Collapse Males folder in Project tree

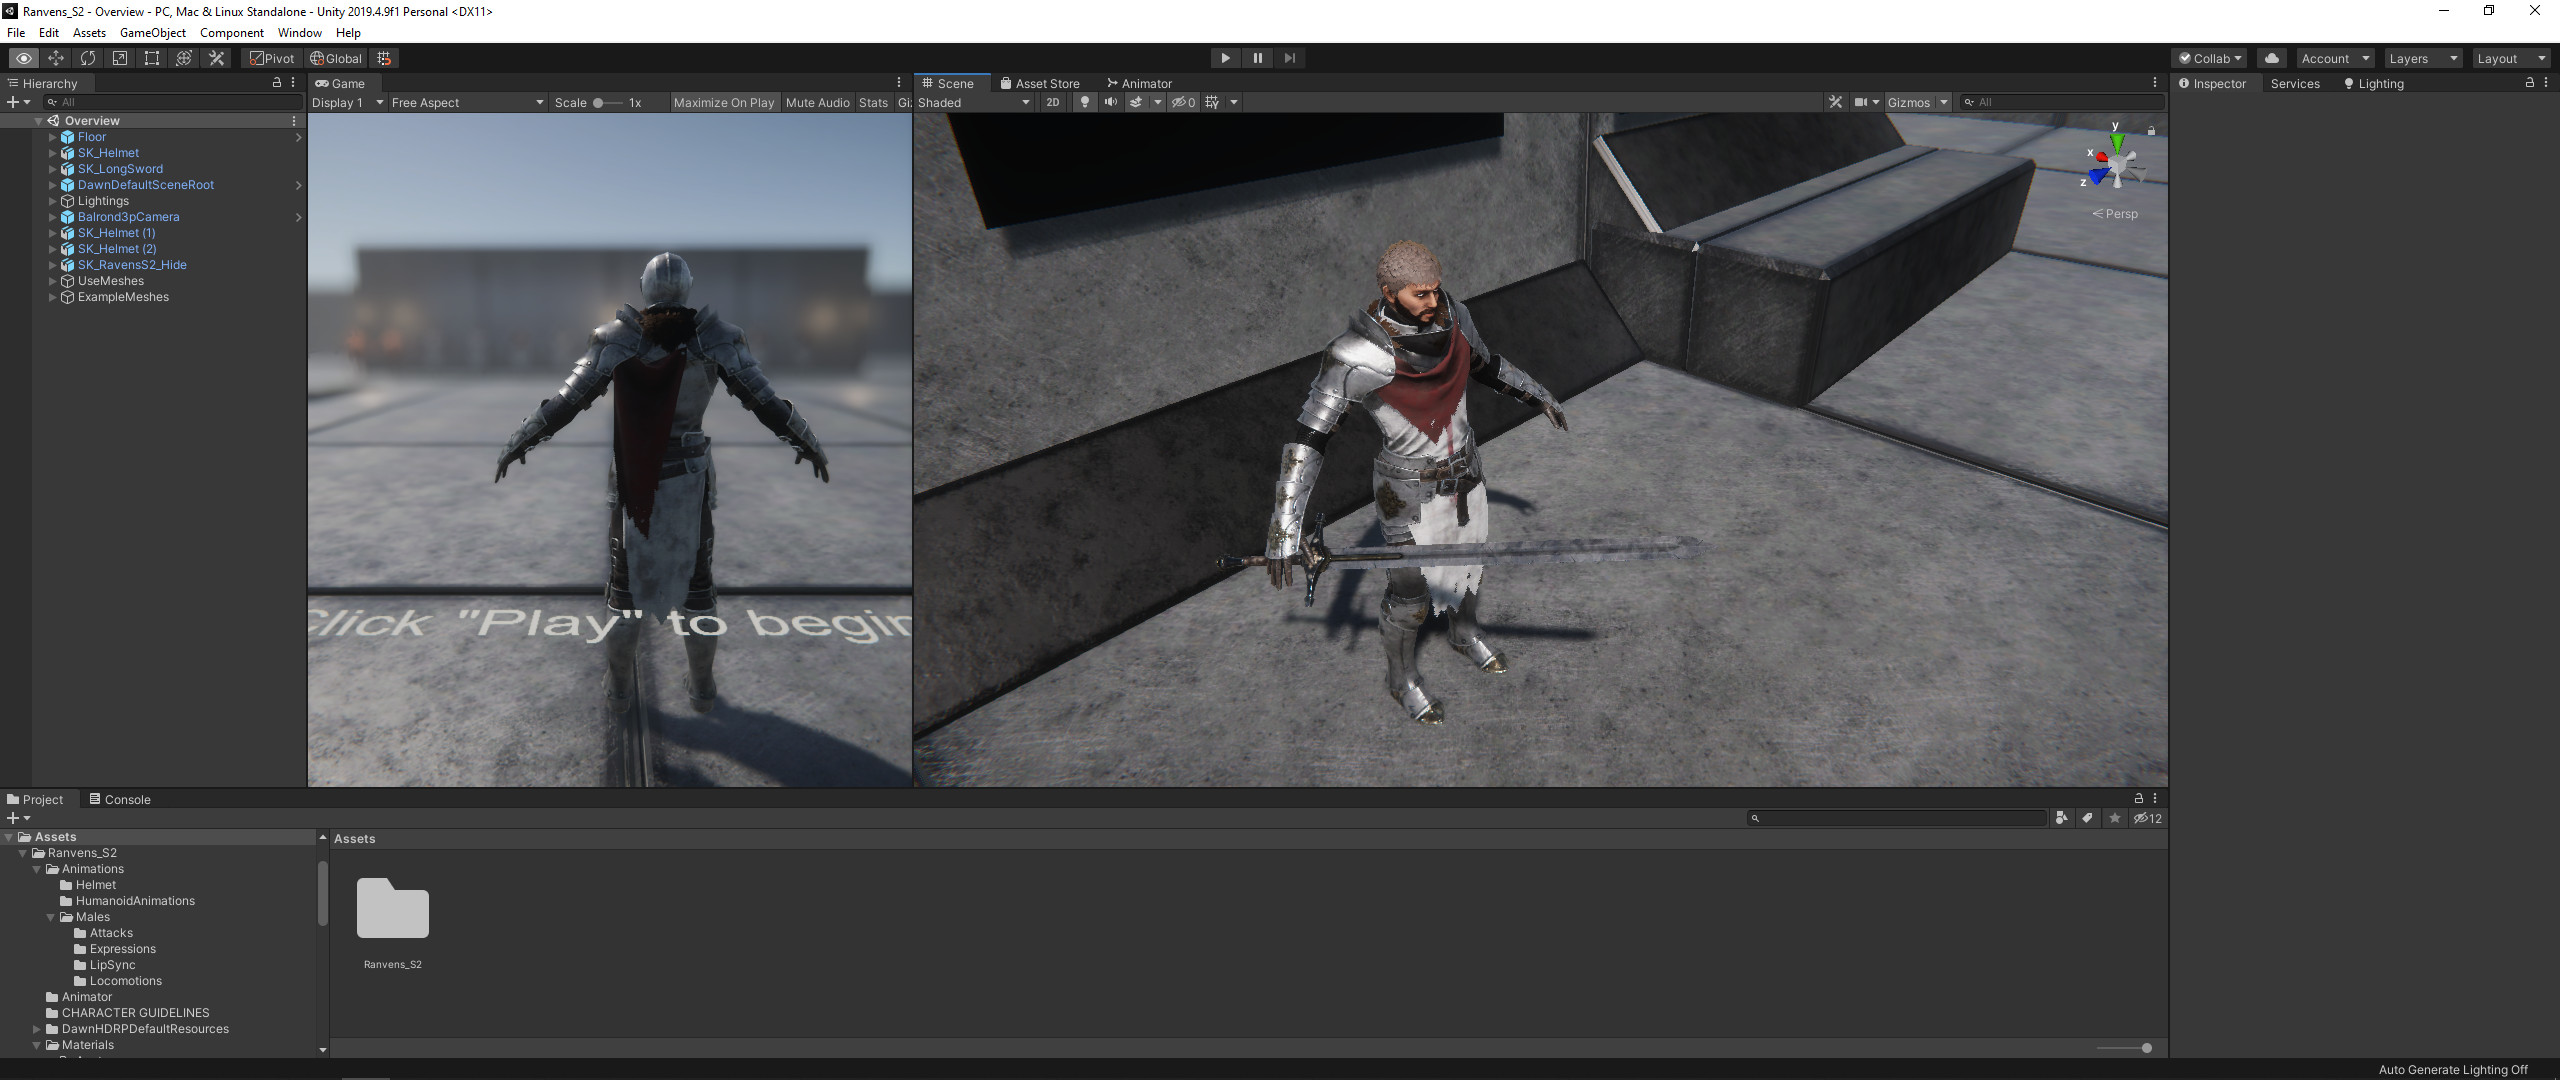(x=51, y=917)
